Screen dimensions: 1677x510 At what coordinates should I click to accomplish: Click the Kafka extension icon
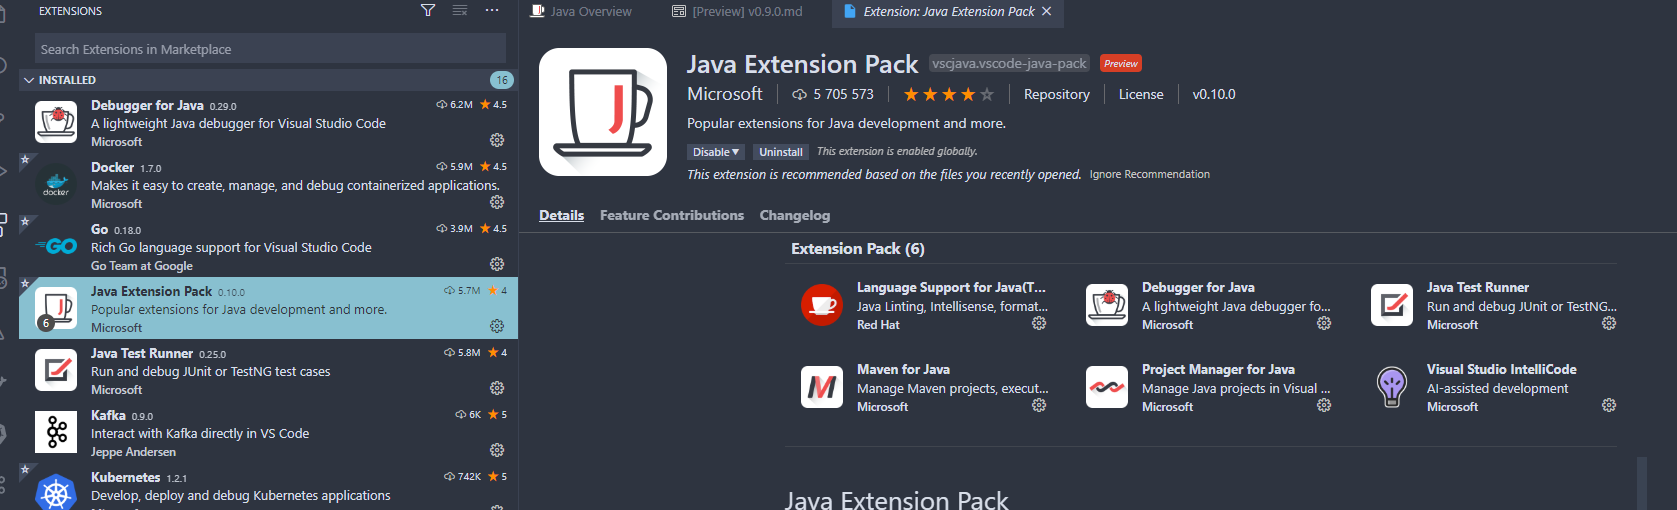point(56,432)
